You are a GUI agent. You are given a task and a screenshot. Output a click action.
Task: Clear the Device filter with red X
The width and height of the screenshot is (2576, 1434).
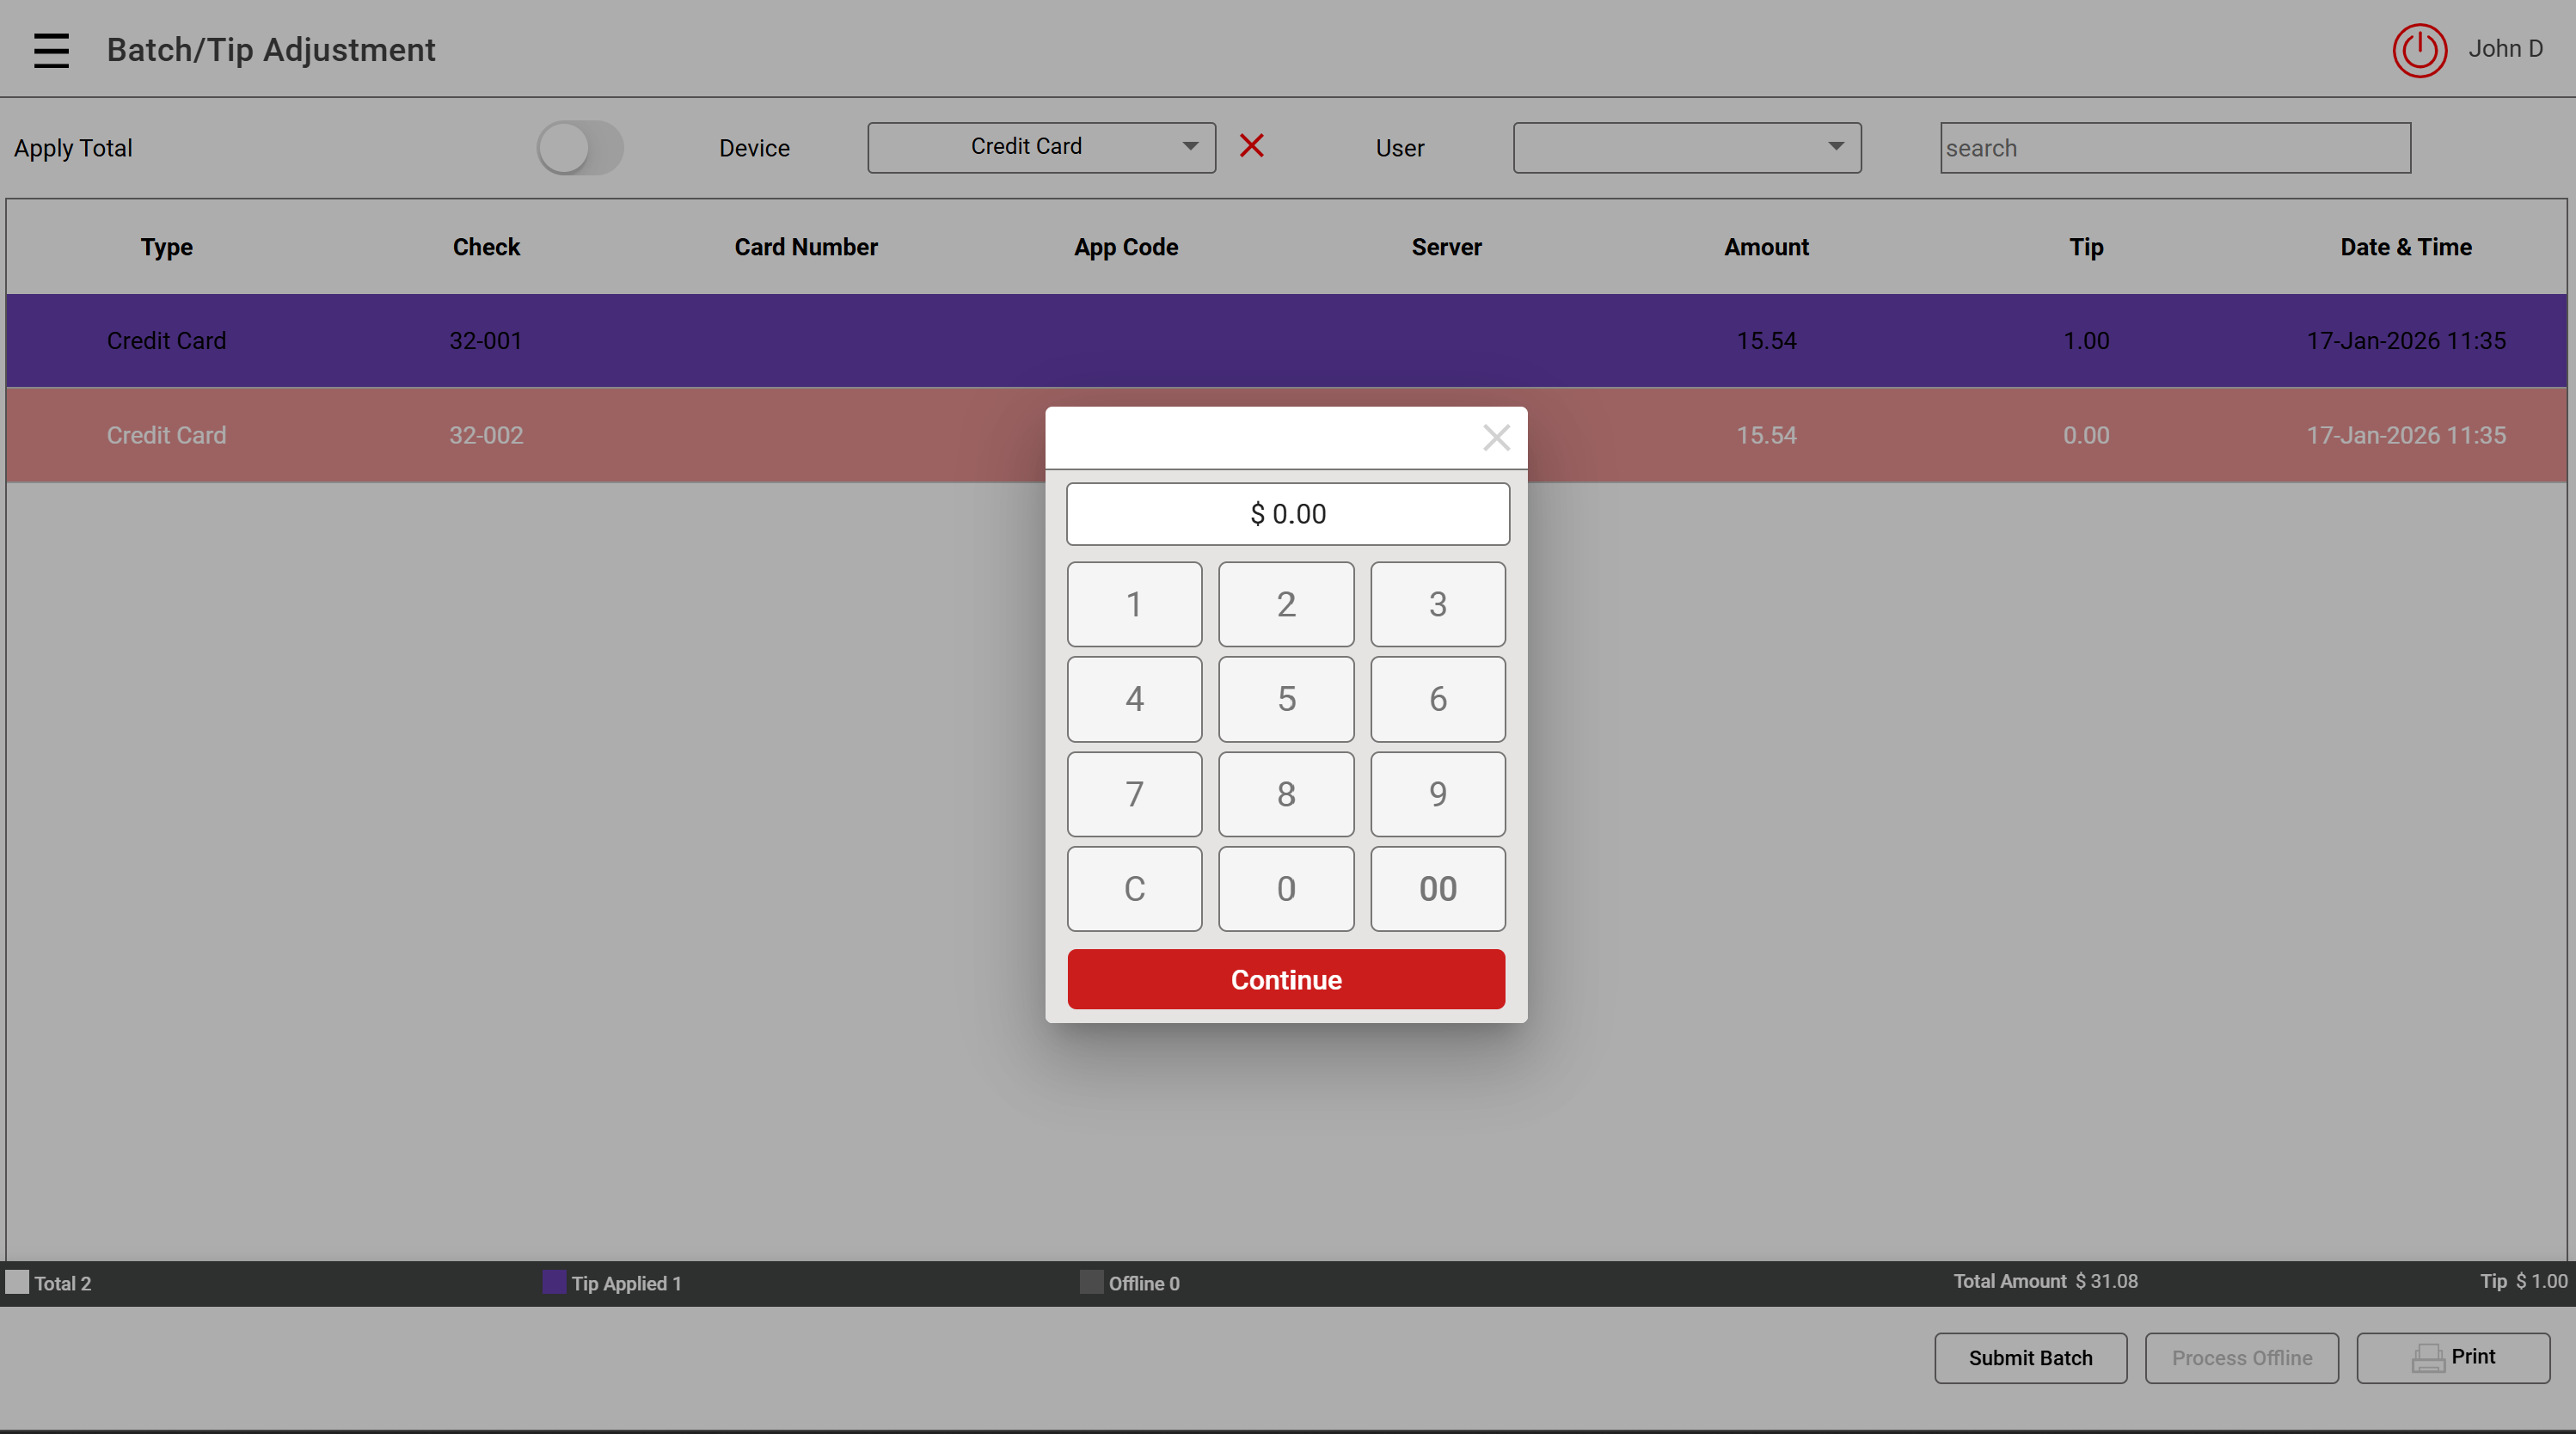tap(1251, 146)
